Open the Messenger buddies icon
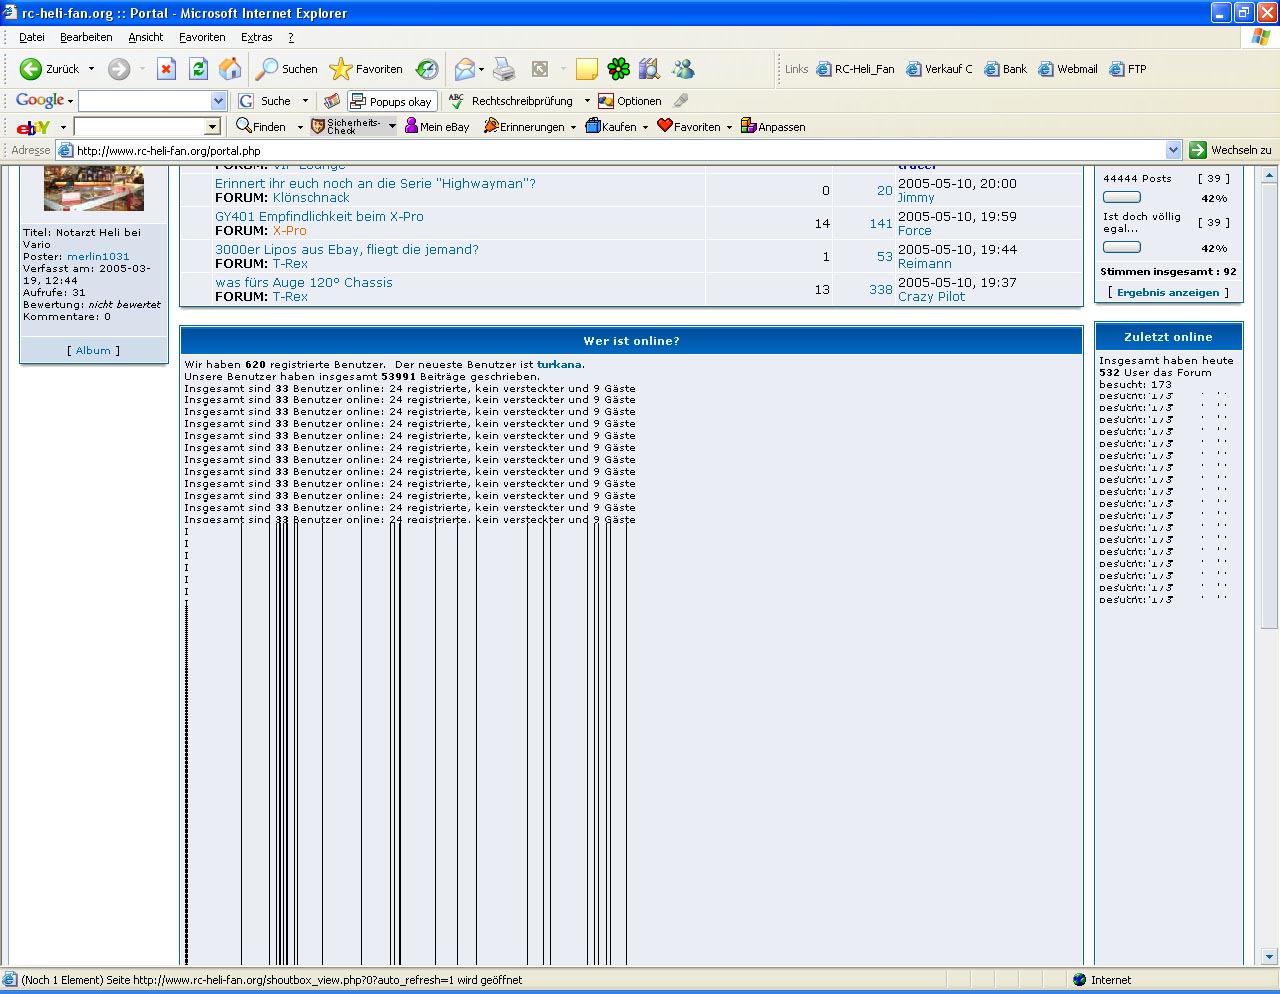The width and height of the screenshot is (1280, 994). (x=683, y=69)
